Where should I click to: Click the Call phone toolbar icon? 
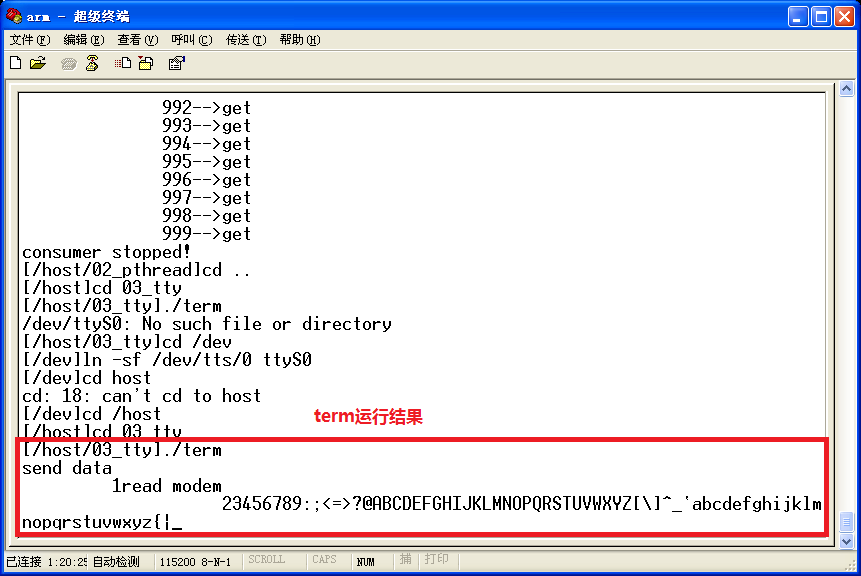[69, 64]
